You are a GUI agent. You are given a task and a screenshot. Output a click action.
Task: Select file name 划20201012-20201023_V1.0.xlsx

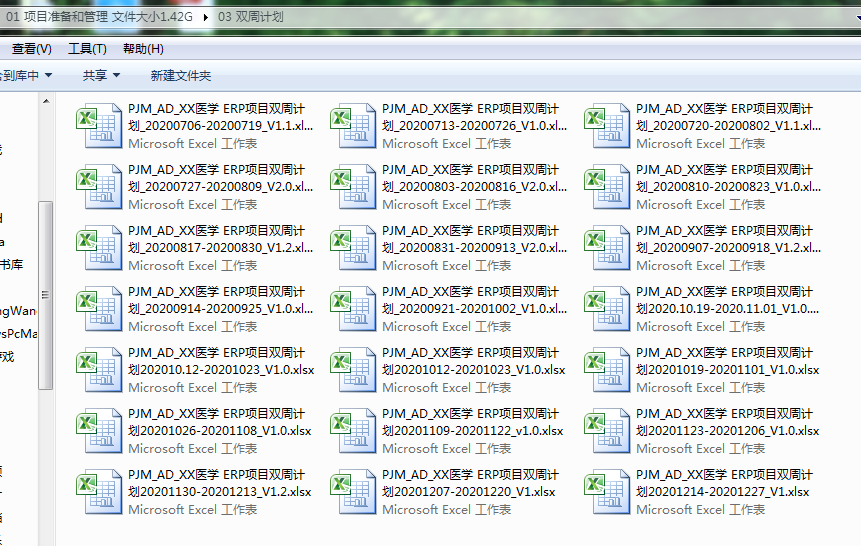tap(473, 370)
